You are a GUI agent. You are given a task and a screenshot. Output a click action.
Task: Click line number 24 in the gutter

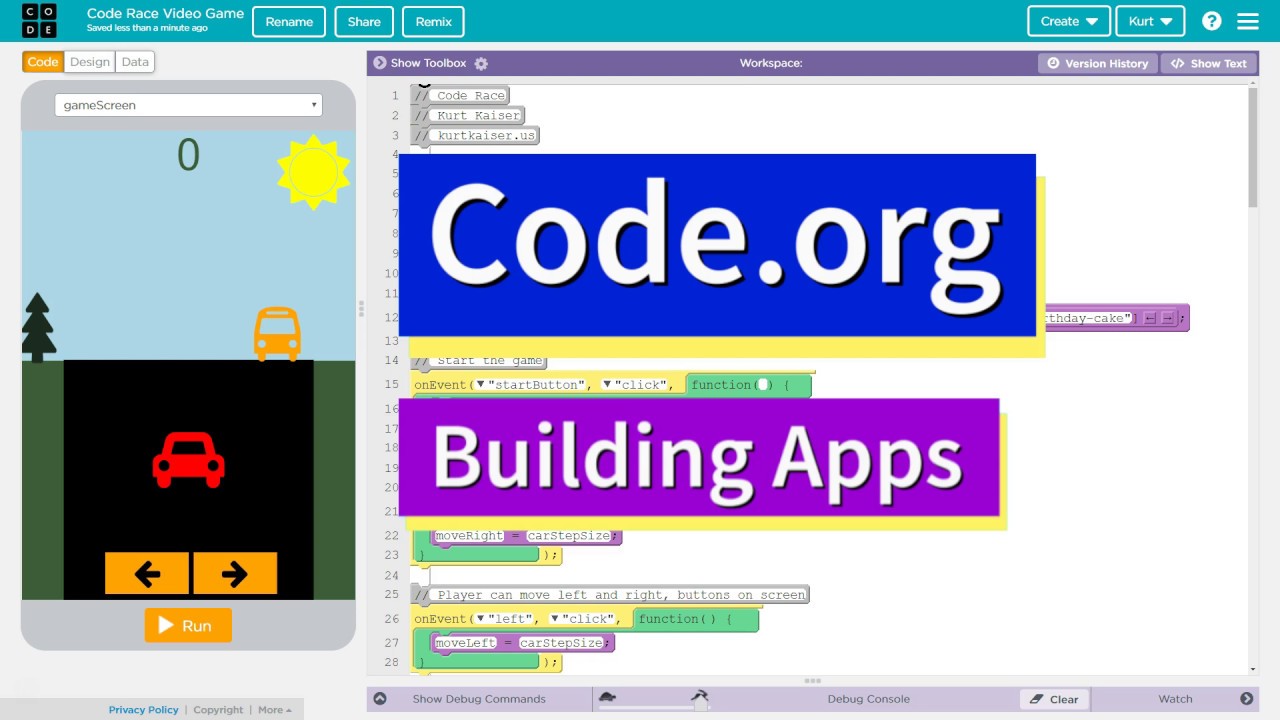tap(391, 576)
